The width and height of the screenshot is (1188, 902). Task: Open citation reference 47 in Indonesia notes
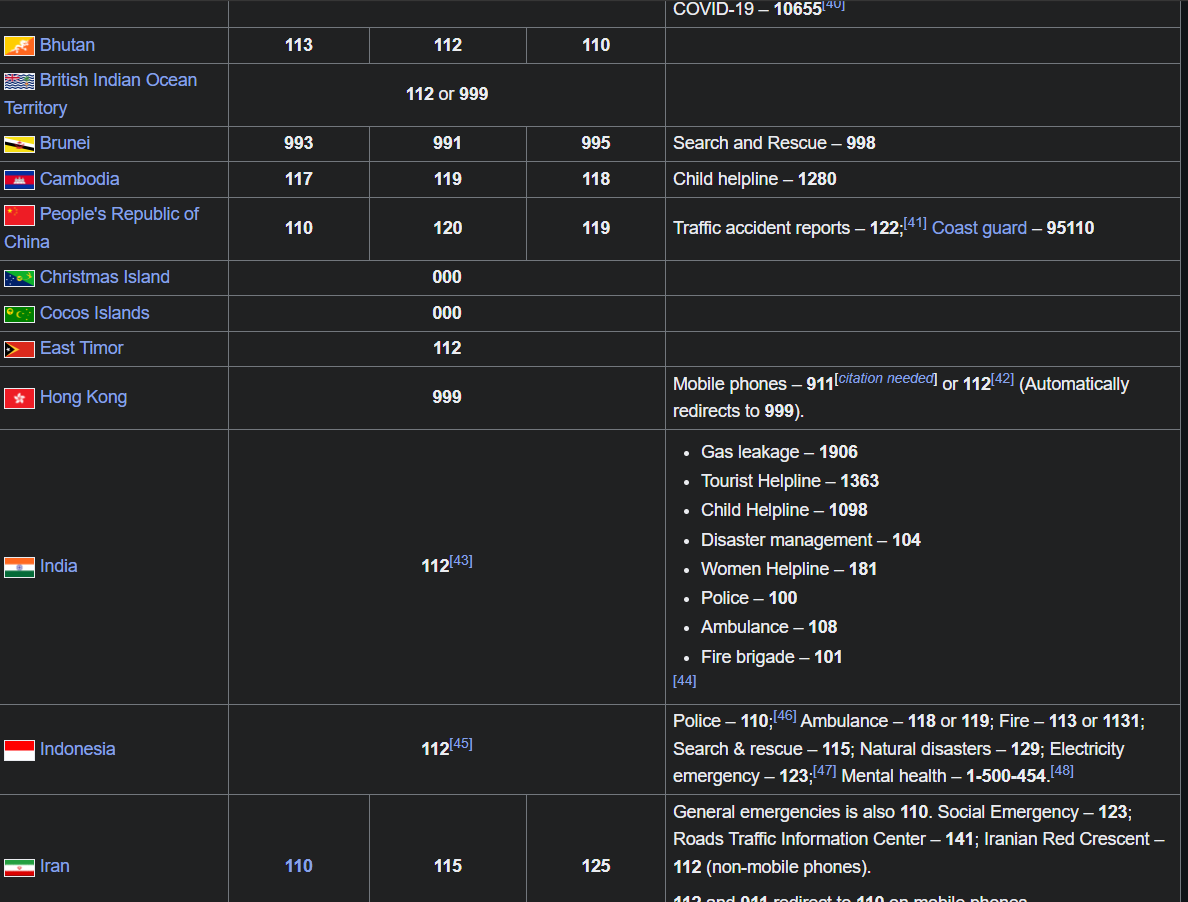click(824, 771)
